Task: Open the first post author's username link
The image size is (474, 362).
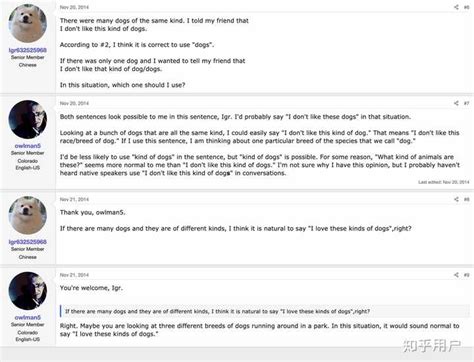Action: (28, 50)
